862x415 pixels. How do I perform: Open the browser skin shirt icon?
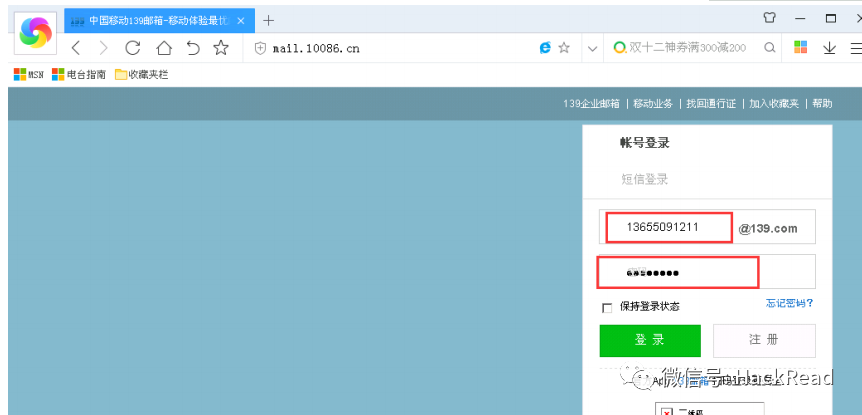tap(770, 18)
